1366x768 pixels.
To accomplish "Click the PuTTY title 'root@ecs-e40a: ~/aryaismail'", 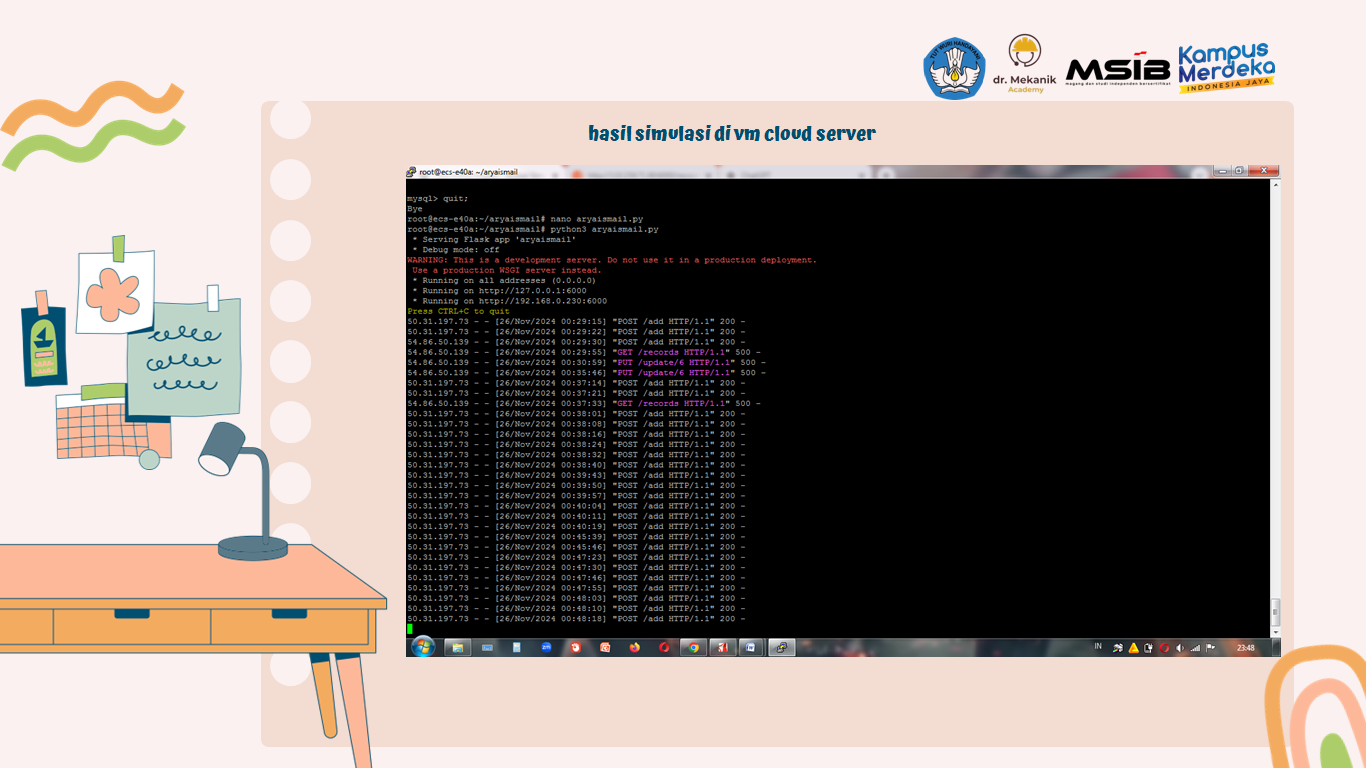I will [468, 172].
